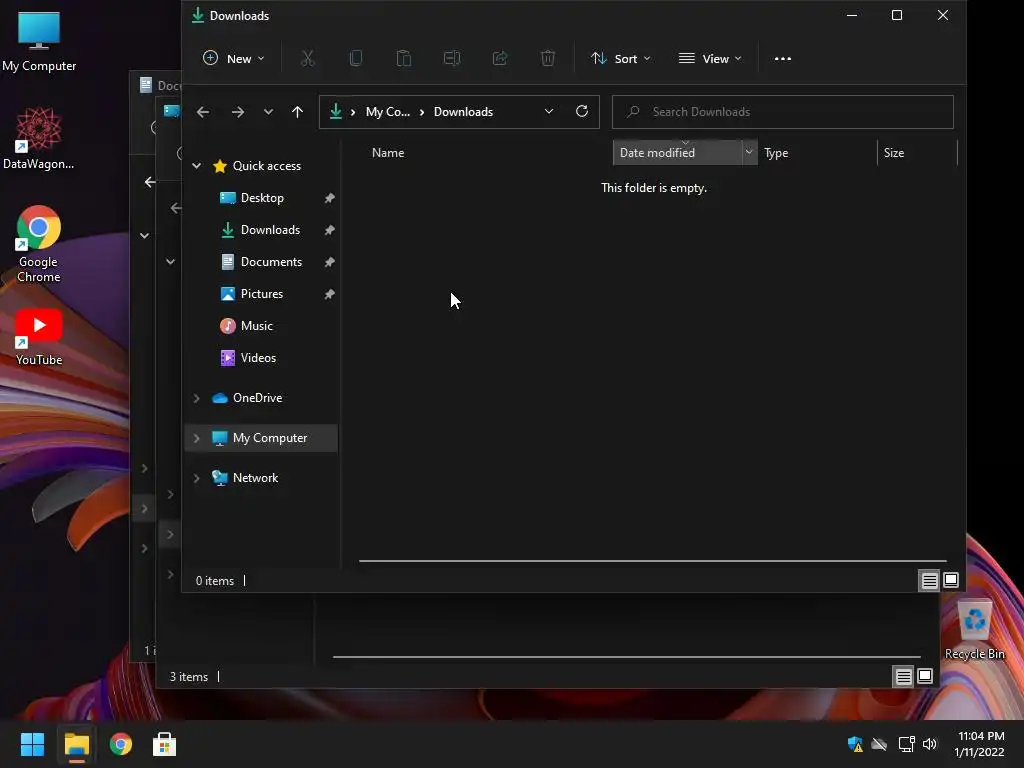Expand the OneDrive tree node

(197, 398)
